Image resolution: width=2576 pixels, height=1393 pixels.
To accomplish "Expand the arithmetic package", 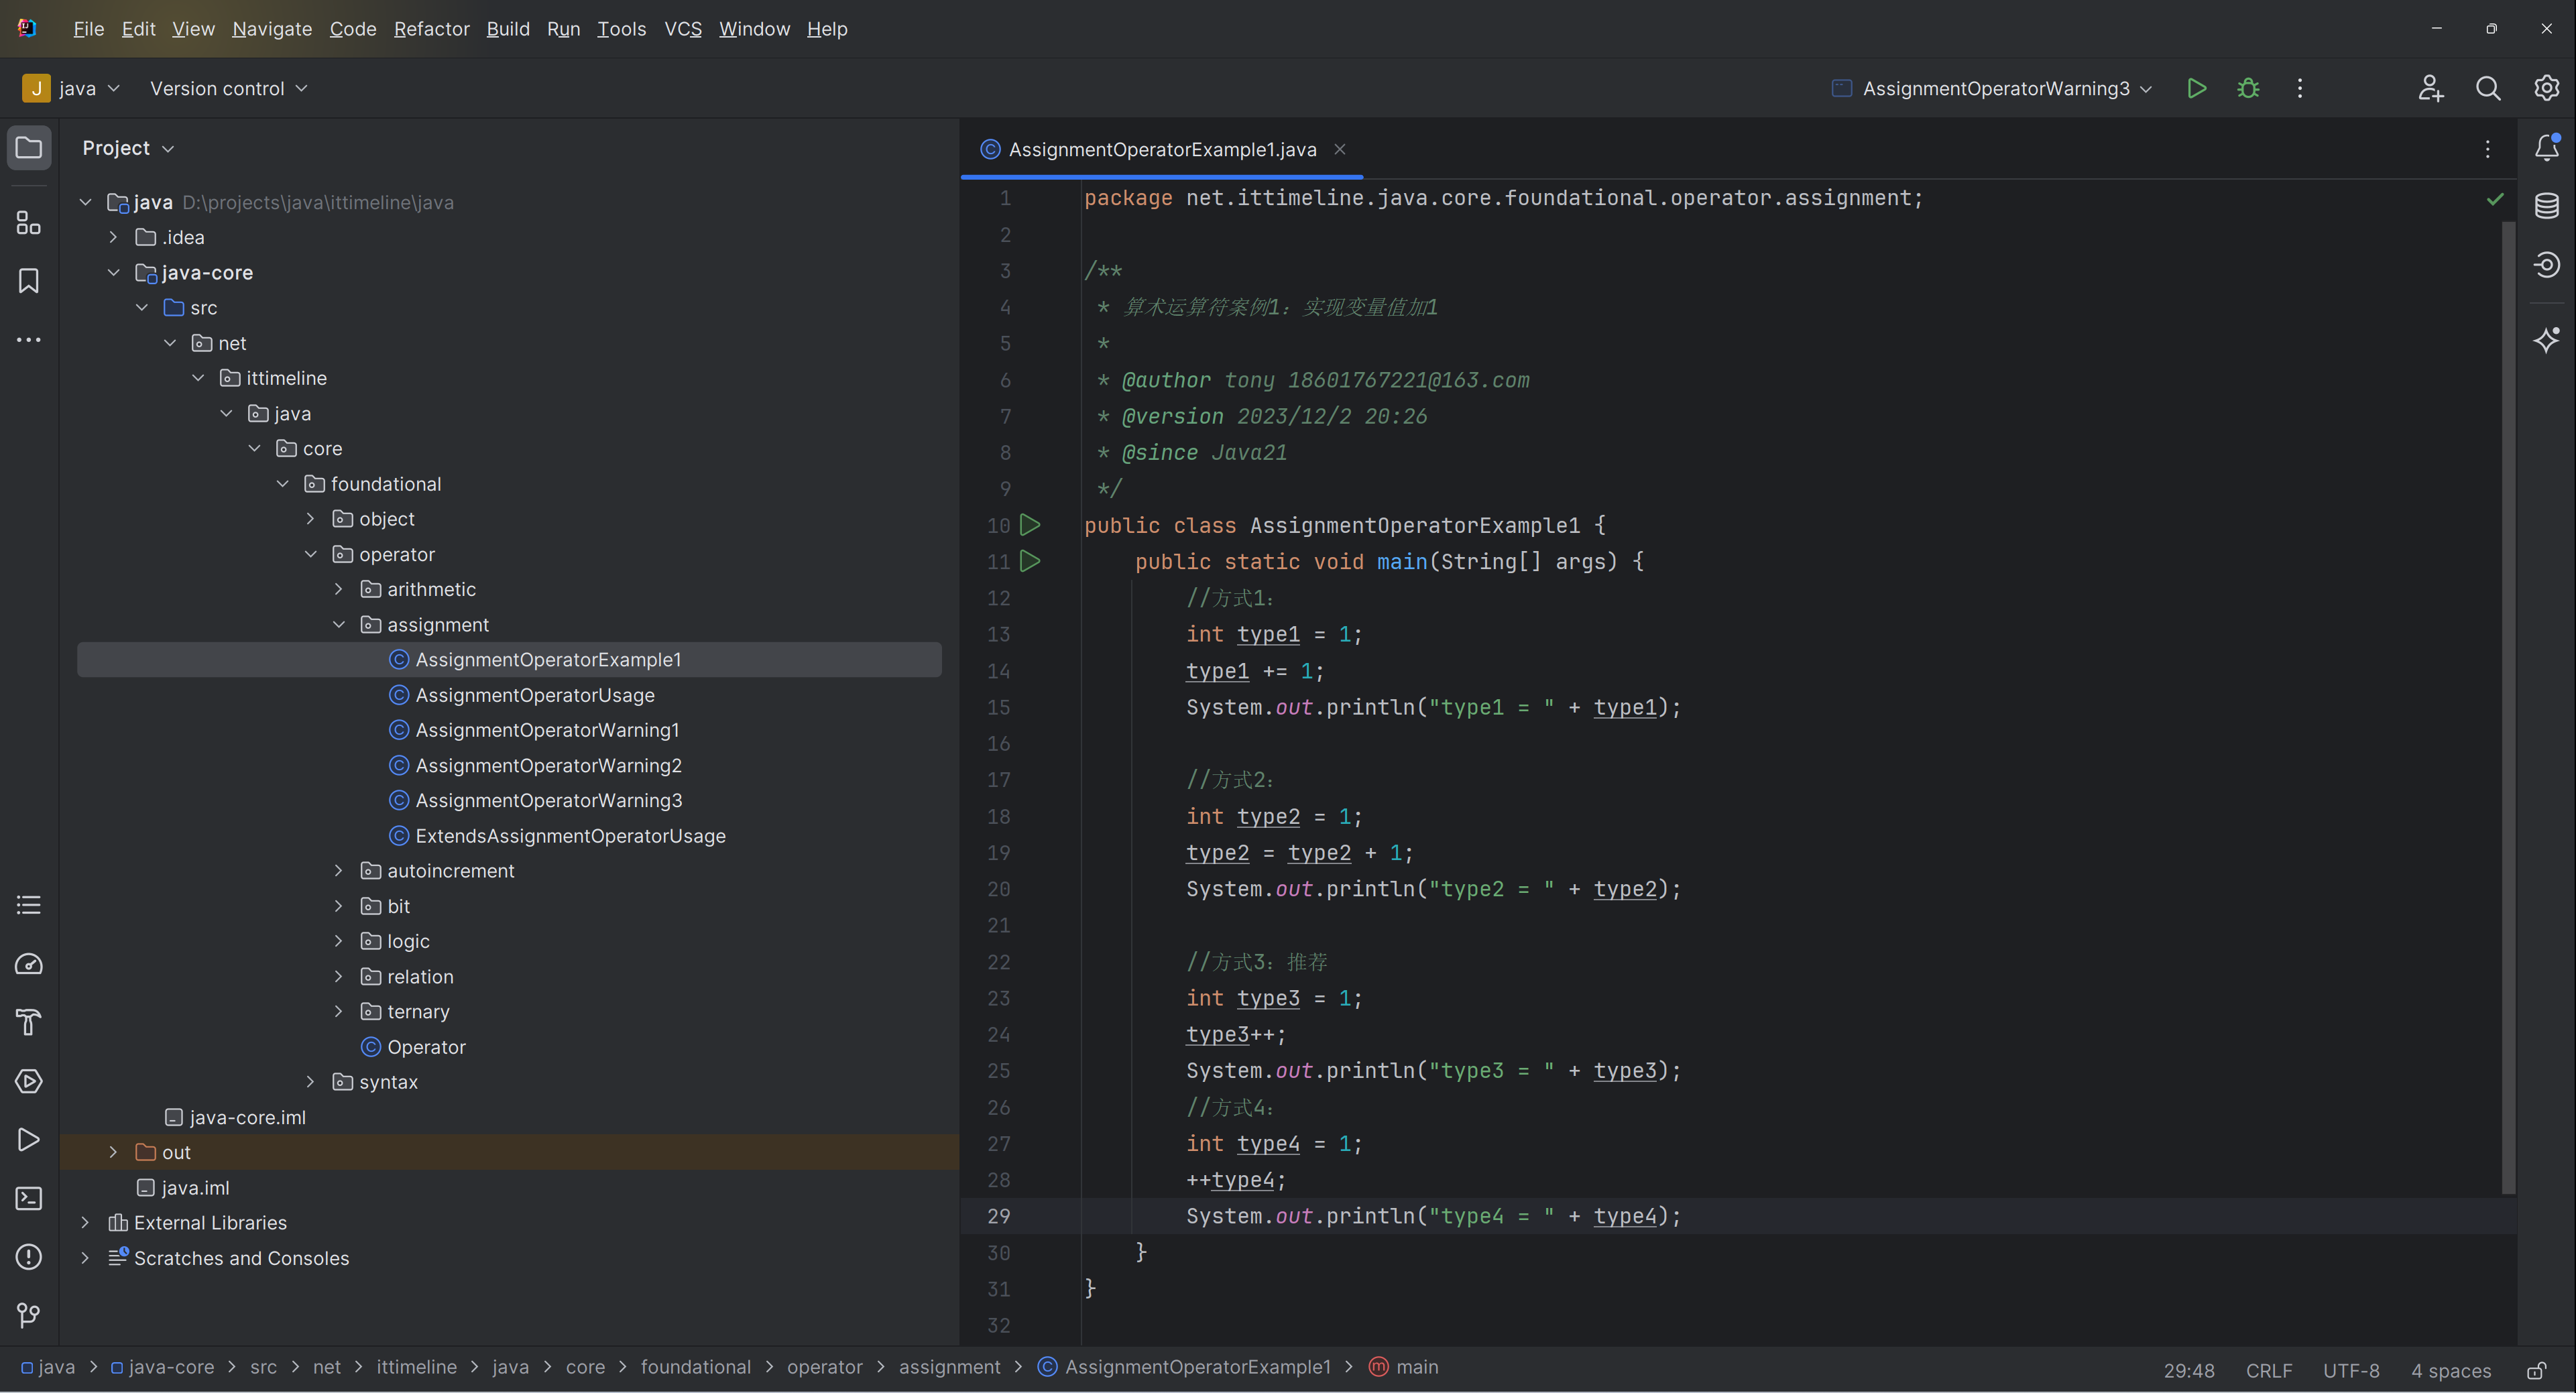I will [338, 589].
